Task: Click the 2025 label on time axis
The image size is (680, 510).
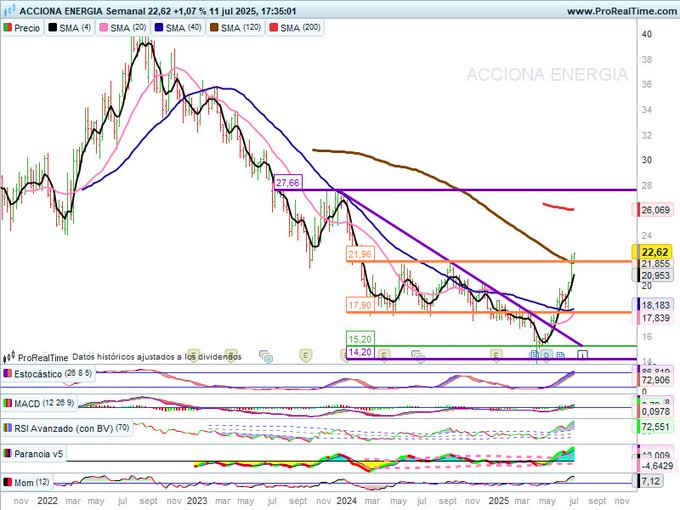Action: (x=498, y=501)
